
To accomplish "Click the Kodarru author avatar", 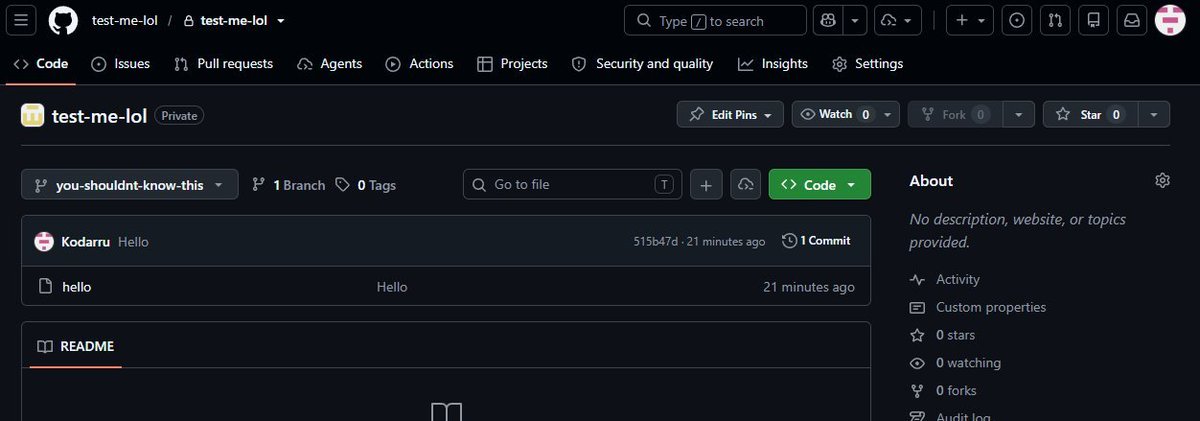I will tap(44, 241).
